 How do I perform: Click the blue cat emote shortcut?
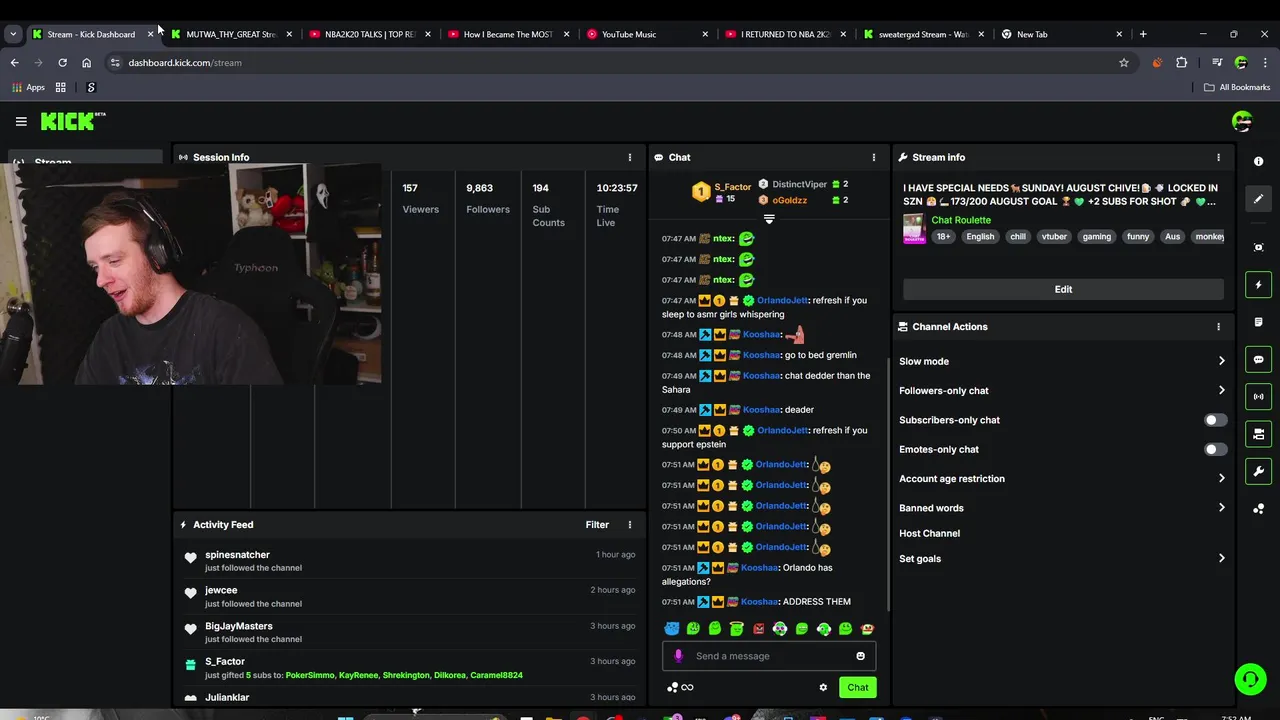tap(671, 629)
